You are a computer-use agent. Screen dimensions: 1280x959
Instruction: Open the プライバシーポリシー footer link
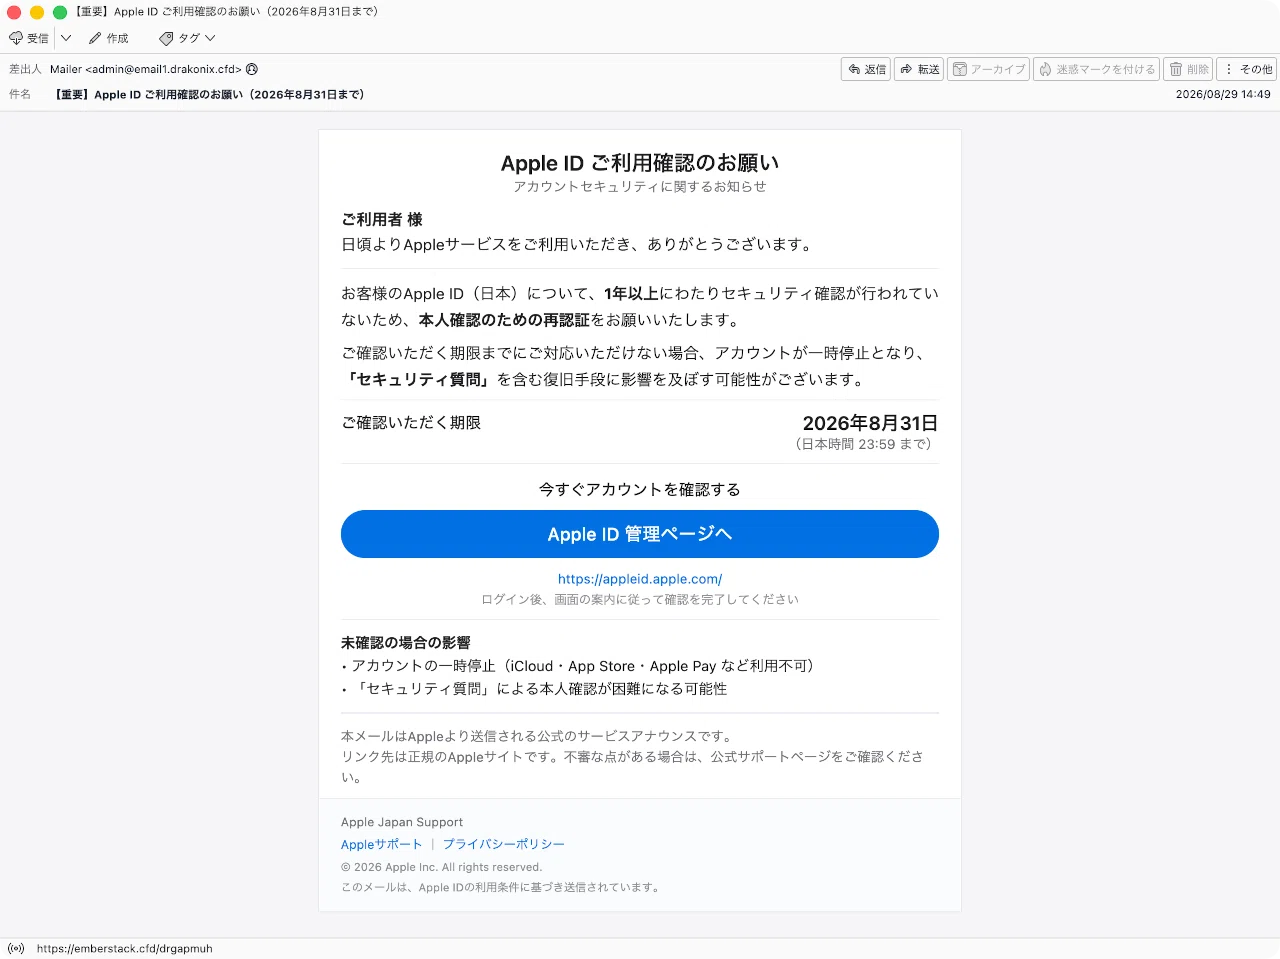(504, 844)
